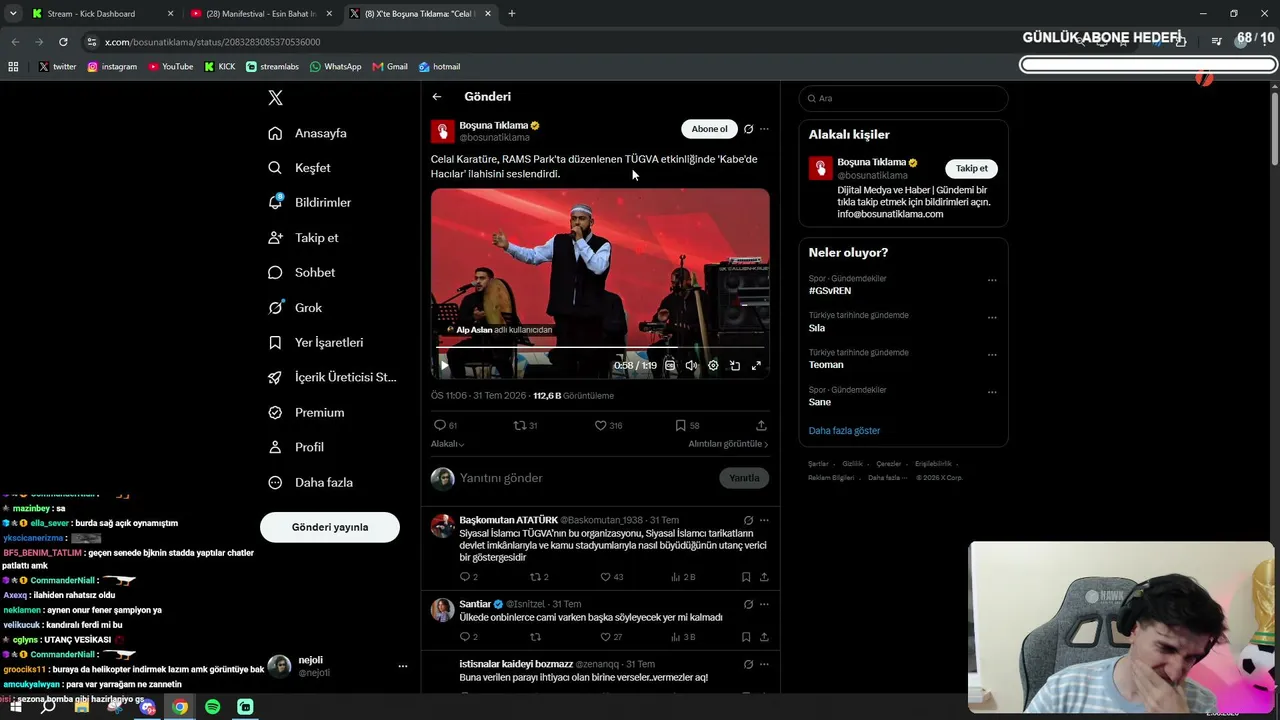
Task: Click Daha fazla göster link
Action: coord(844,431)
